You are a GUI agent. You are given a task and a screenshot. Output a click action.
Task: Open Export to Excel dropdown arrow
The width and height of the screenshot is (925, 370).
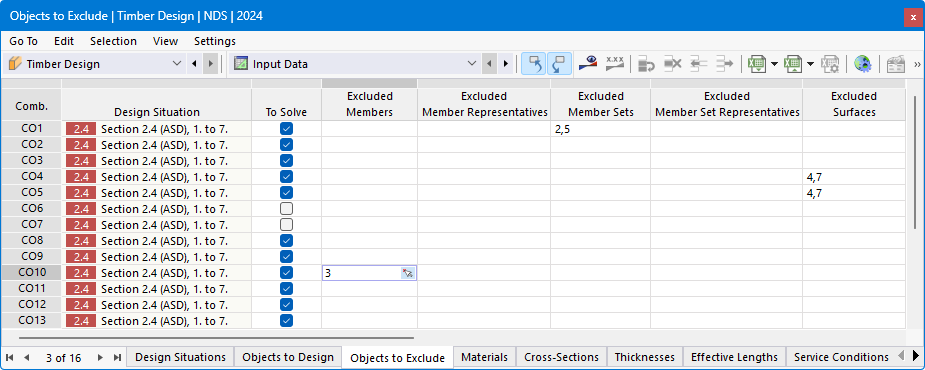click(774, 64)
